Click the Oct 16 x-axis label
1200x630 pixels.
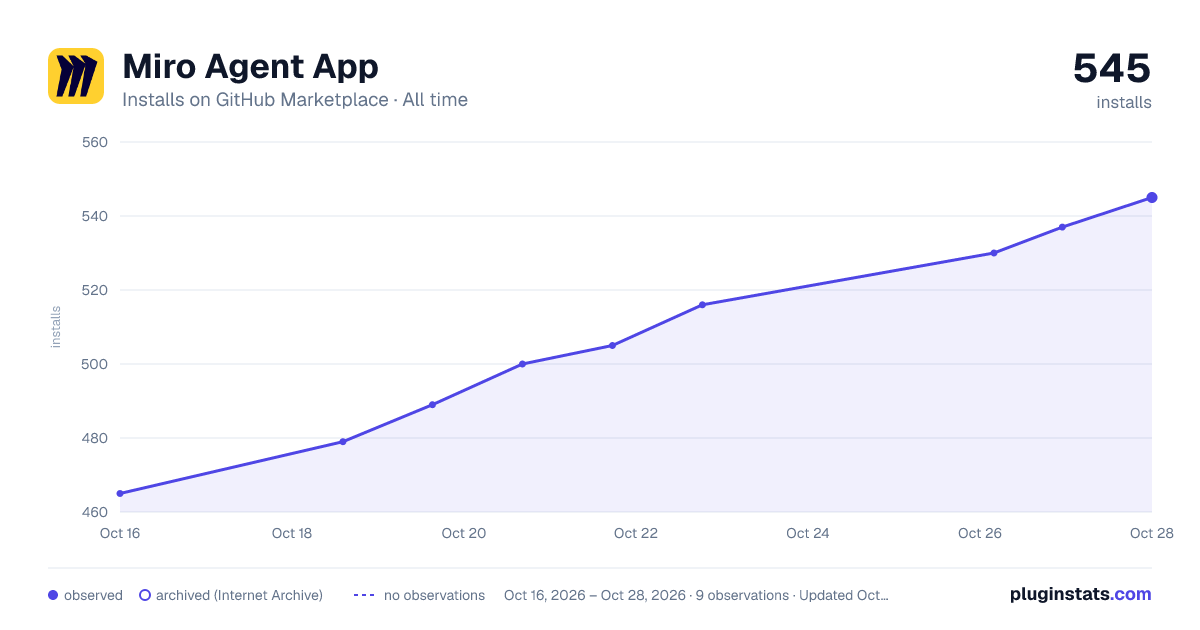click(x=120, y=533)
